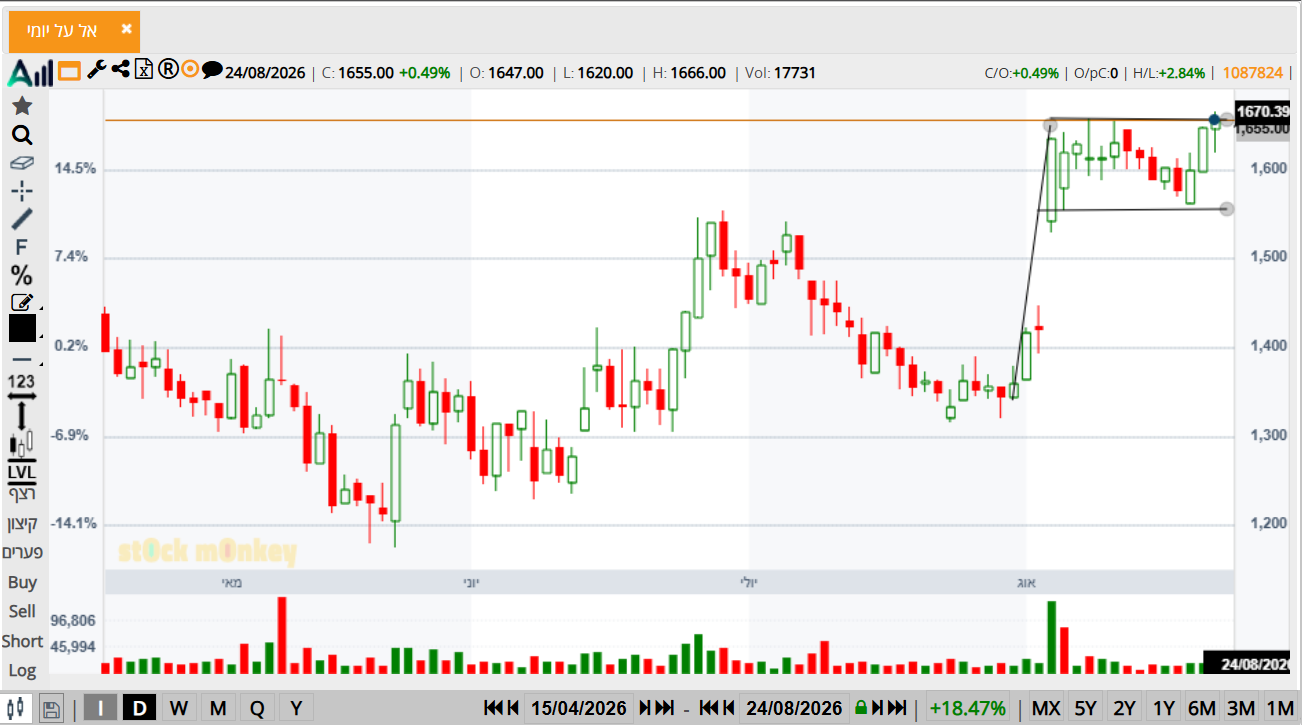The height and width of the screenshot is (727, 1302).
Task: Toggle the crosshair cursor tool
Action: click(x=22, y=191)
